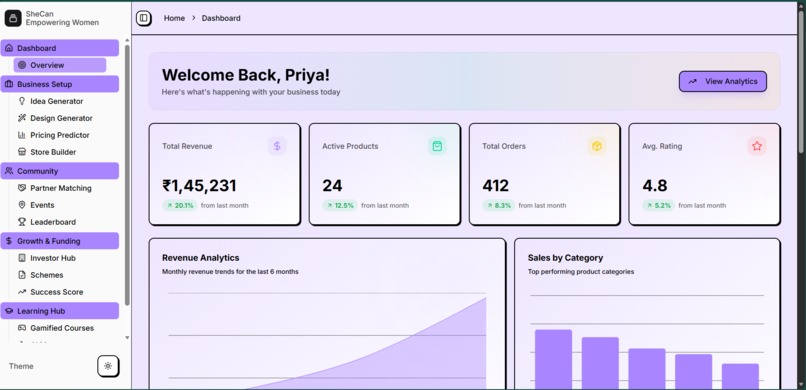The height and width of the screenshot is (390, 806).
Task: Open Partner Matching page
Action: (x=60, y=188)
